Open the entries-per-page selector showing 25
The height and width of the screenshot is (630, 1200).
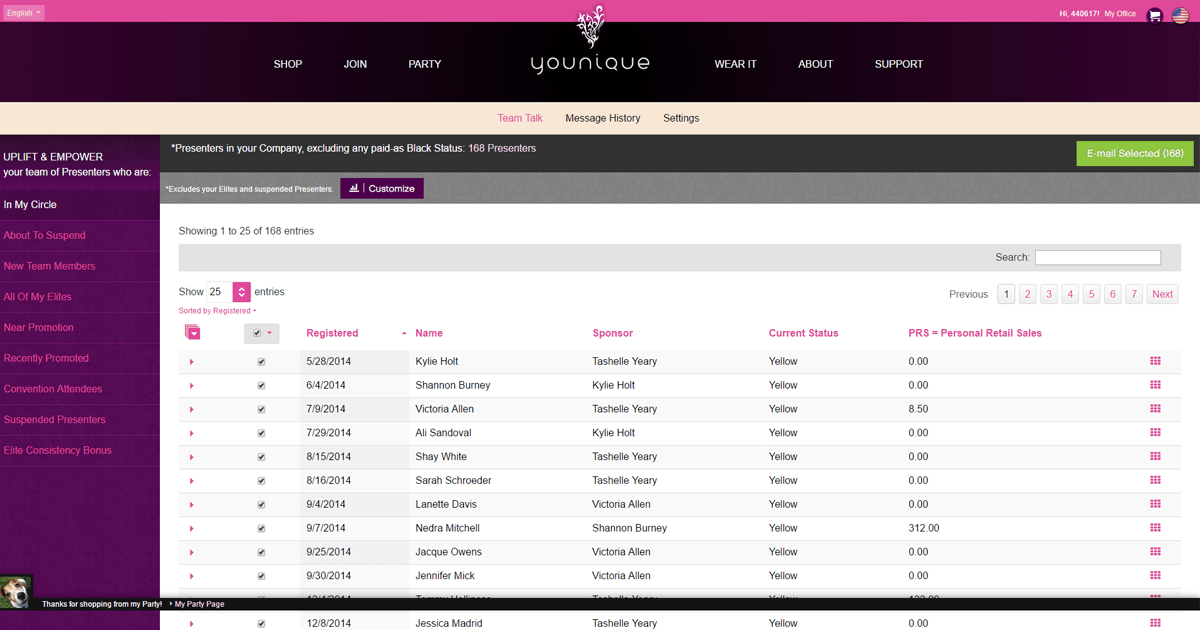(x=228, y=292)
